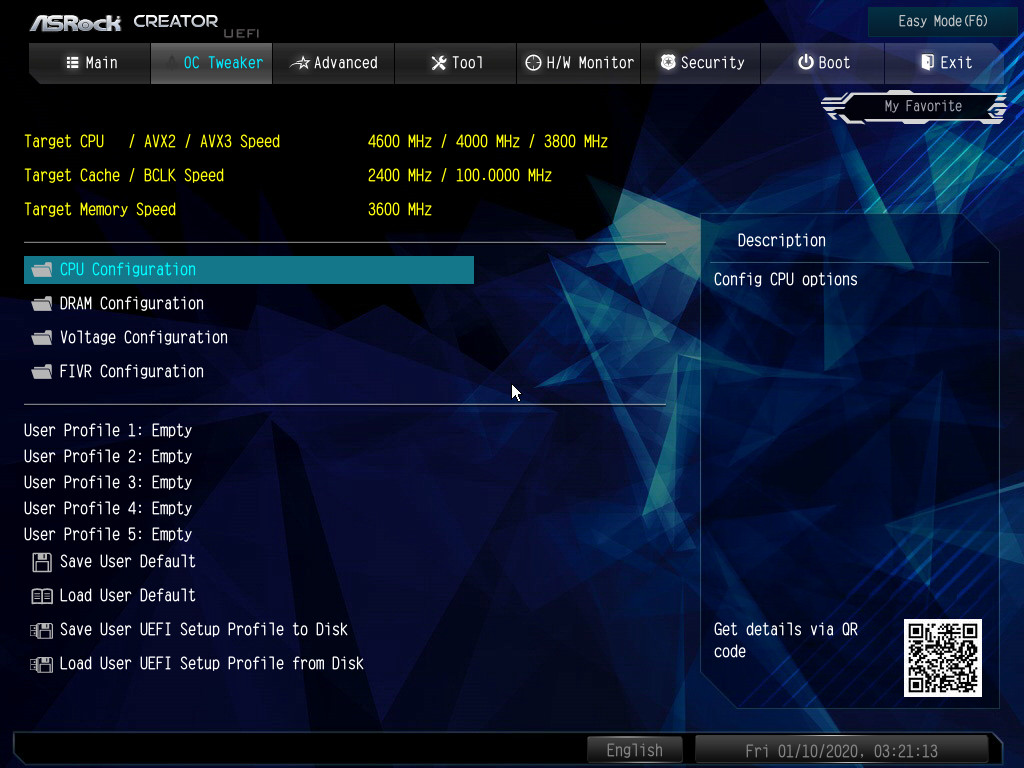Click the Load User Default book icon
This screenshot has width=1024, height=768.
(x=41, y=596)
